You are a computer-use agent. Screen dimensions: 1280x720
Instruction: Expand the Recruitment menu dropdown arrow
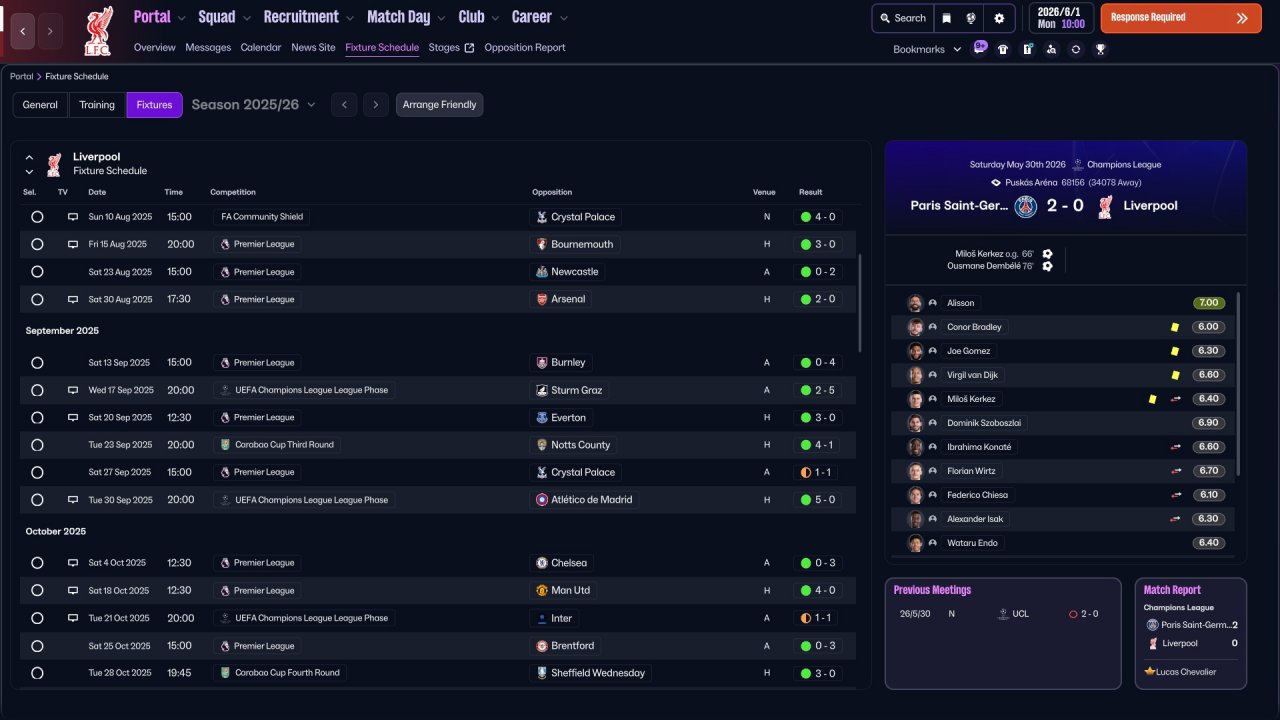(349, 18)
